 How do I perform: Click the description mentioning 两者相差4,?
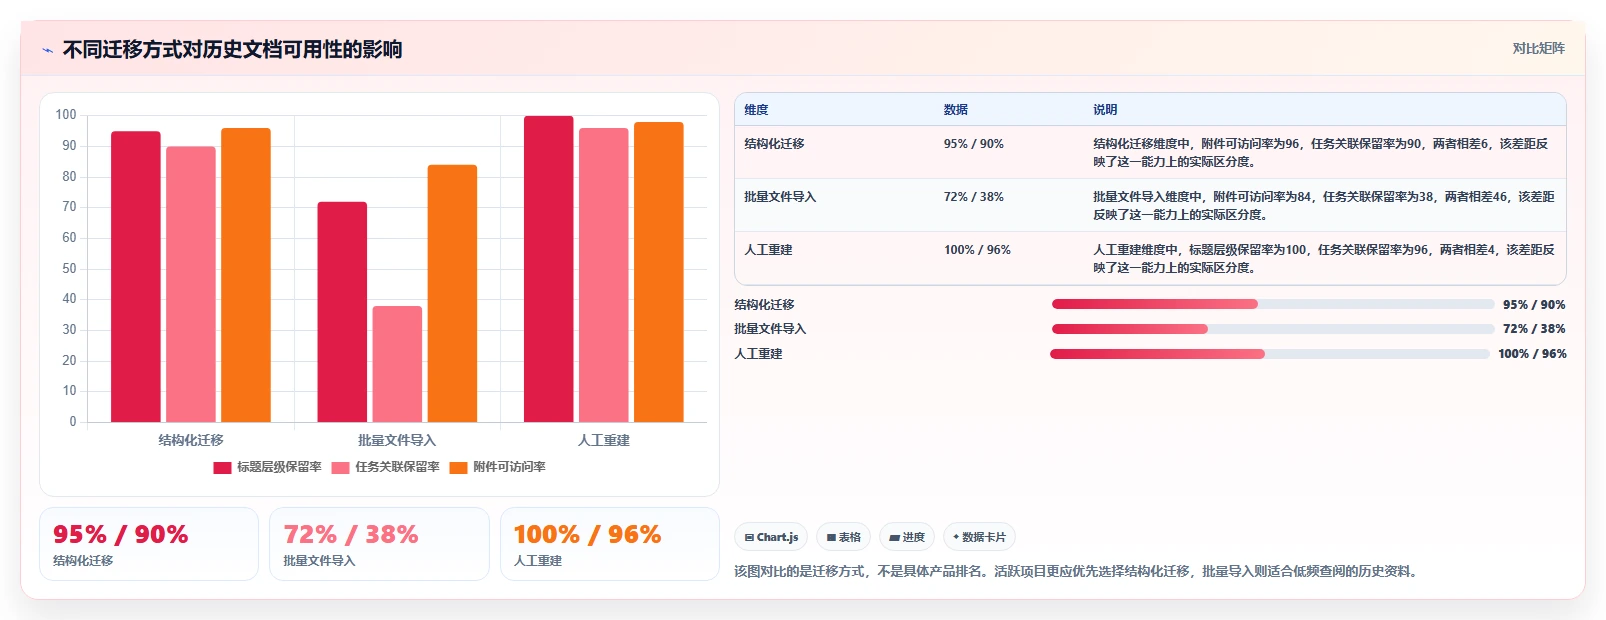[1324, 258]
